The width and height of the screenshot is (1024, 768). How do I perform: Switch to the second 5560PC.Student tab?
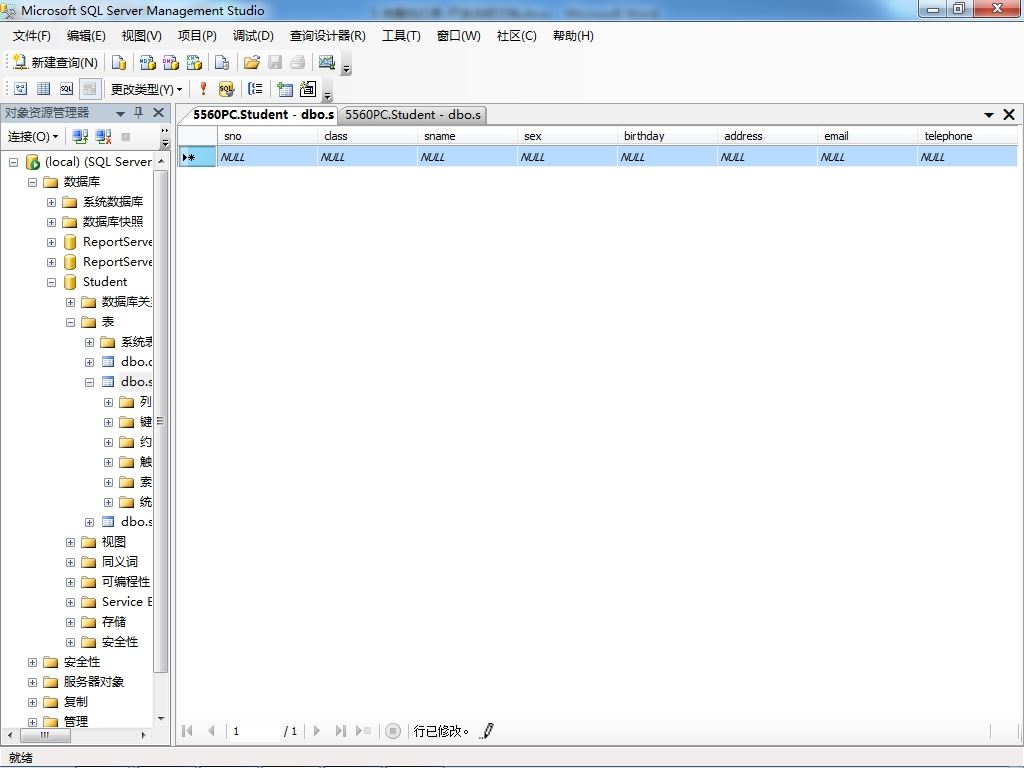point(413,115)
